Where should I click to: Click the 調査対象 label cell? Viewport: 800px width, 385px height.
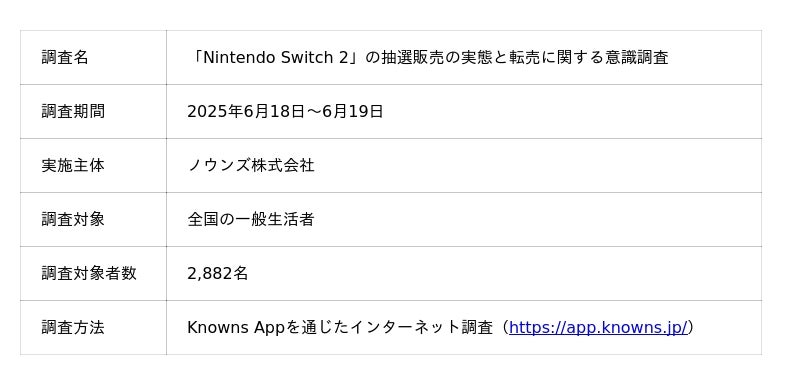point(93,219)
